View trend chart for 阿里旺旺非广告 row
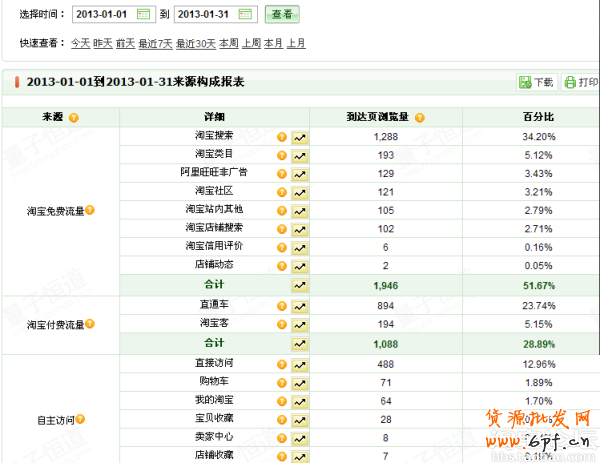The image size is (600, 463). (299, 174)
